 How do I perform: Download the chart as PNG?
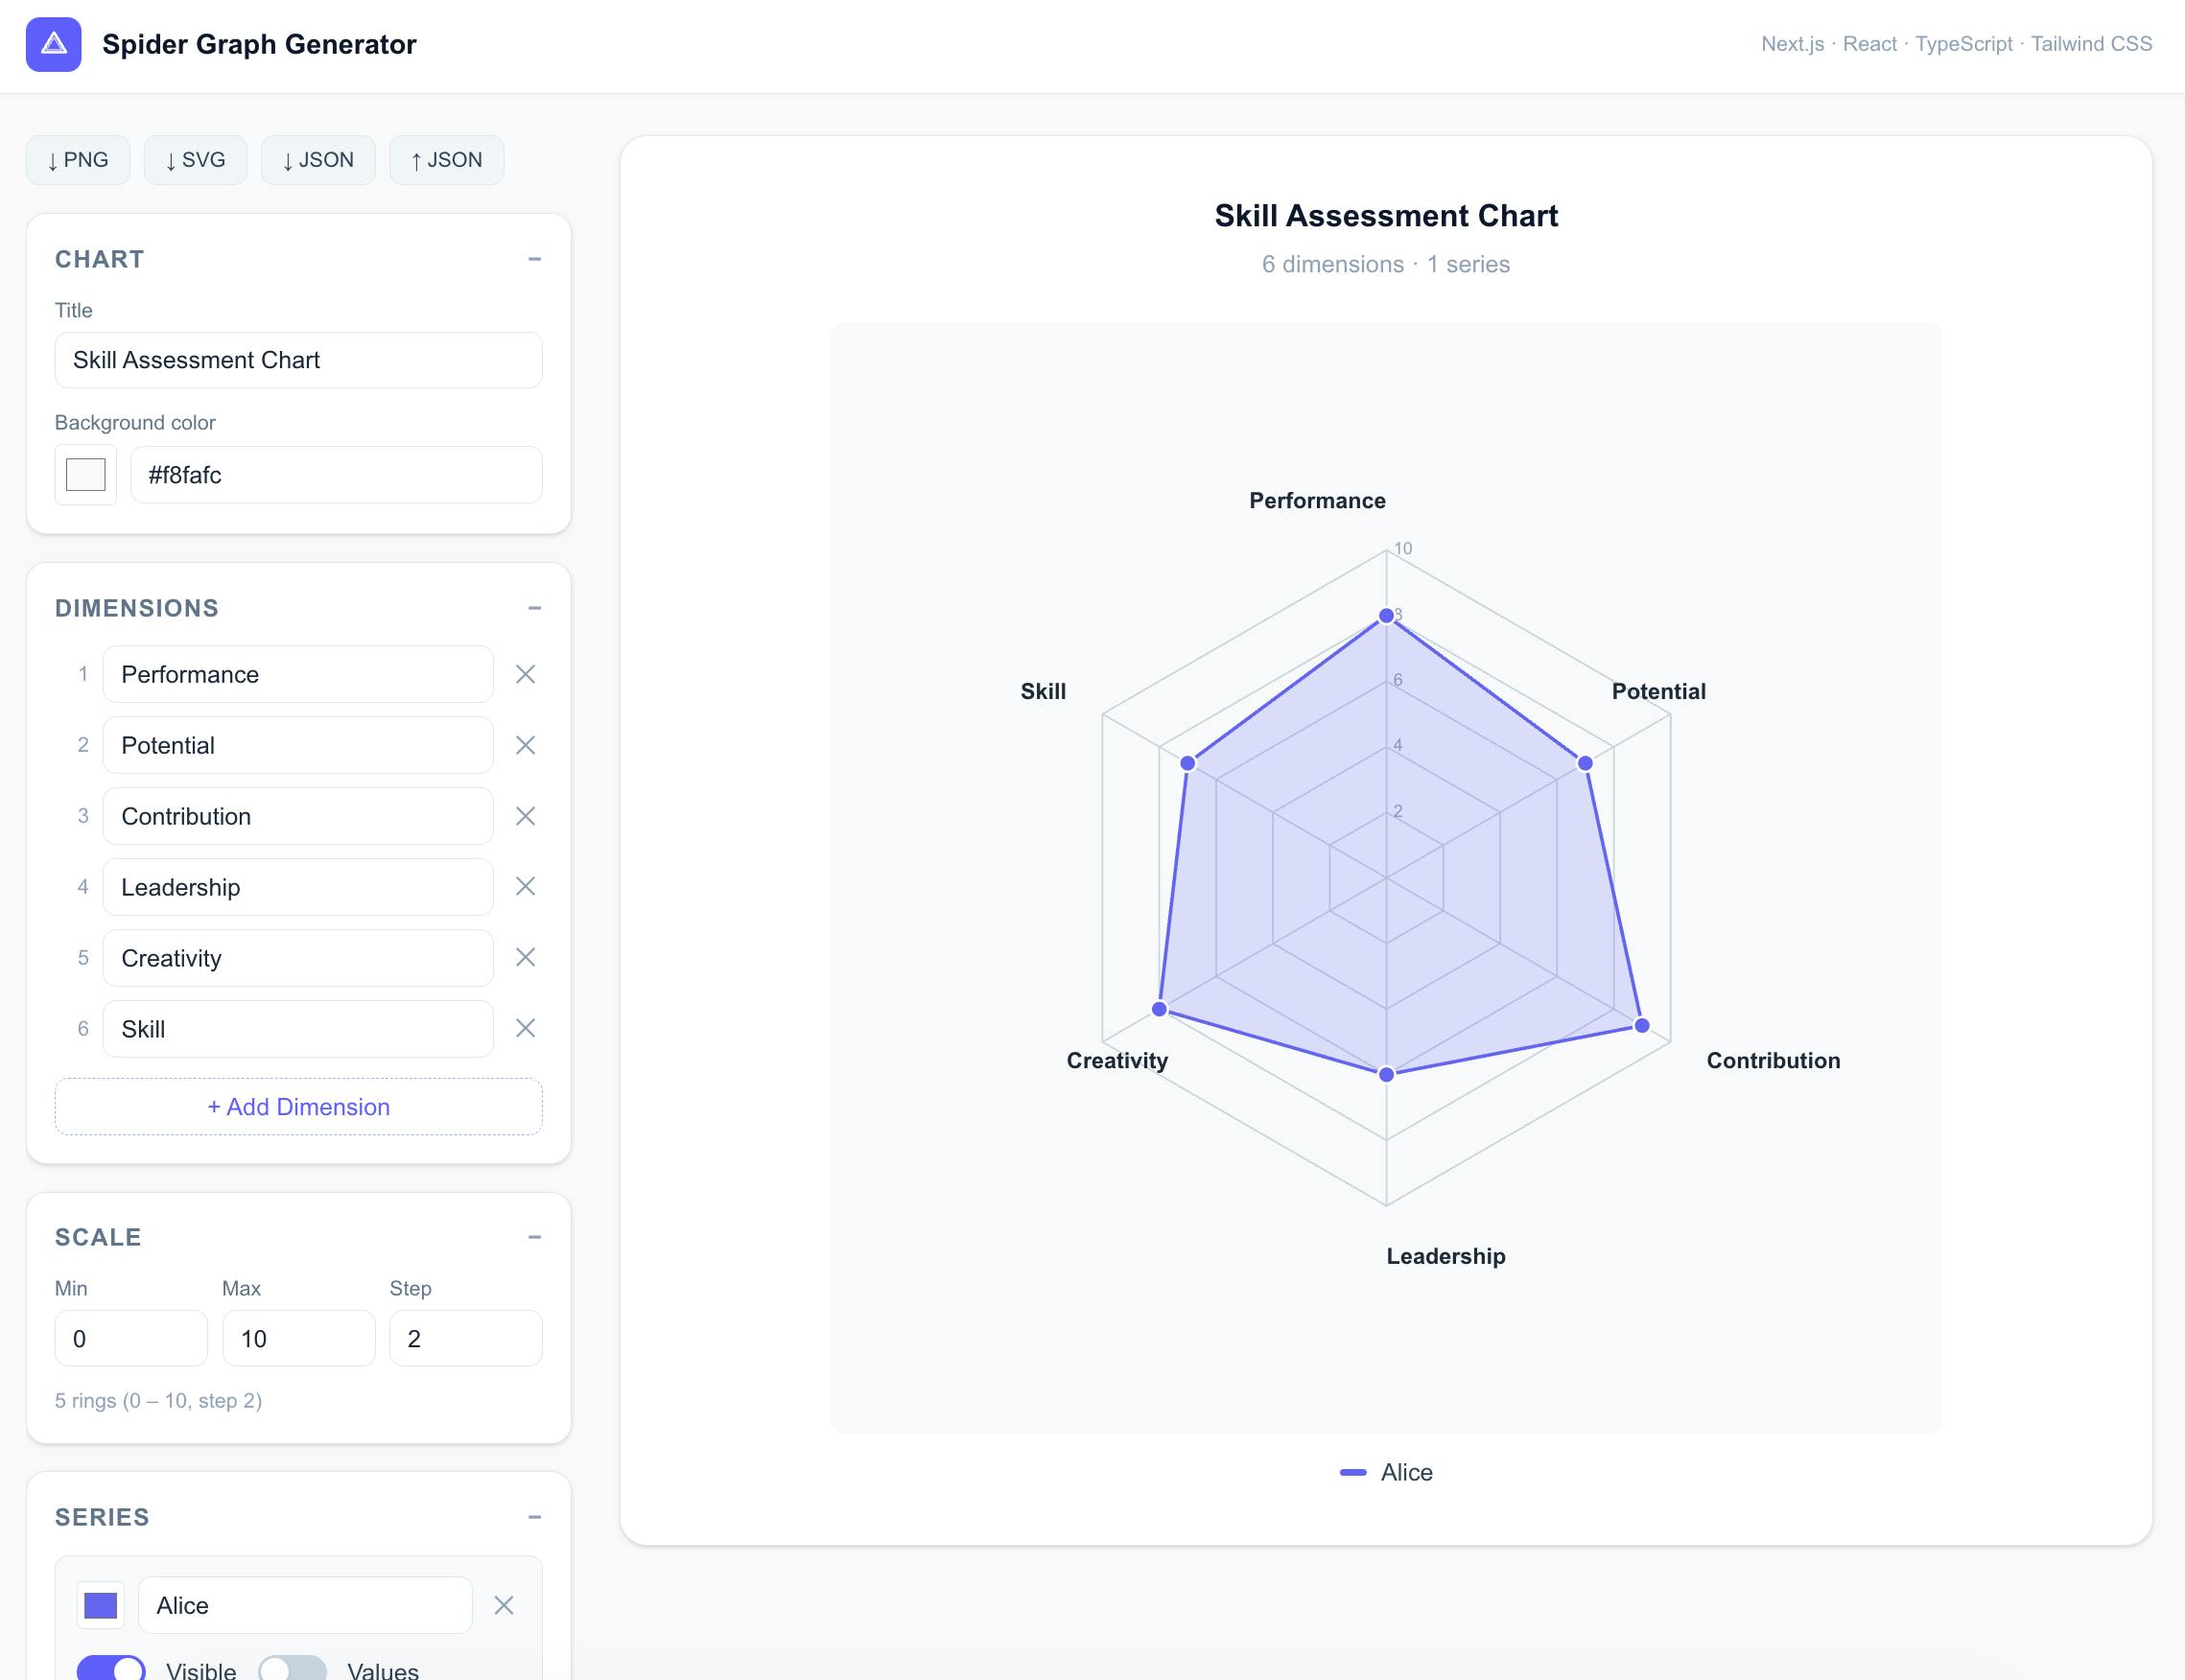[77, 159]
